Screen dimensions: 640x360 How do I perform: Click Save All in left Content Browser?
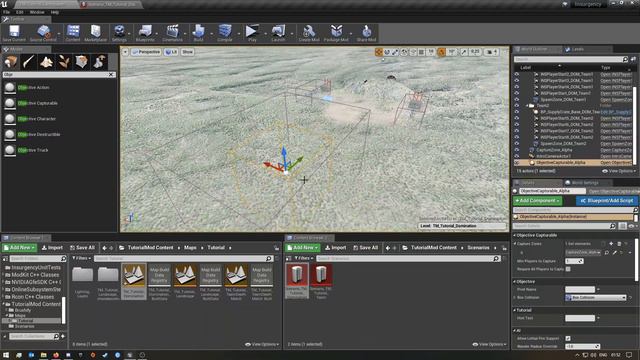tap(82, 248)
